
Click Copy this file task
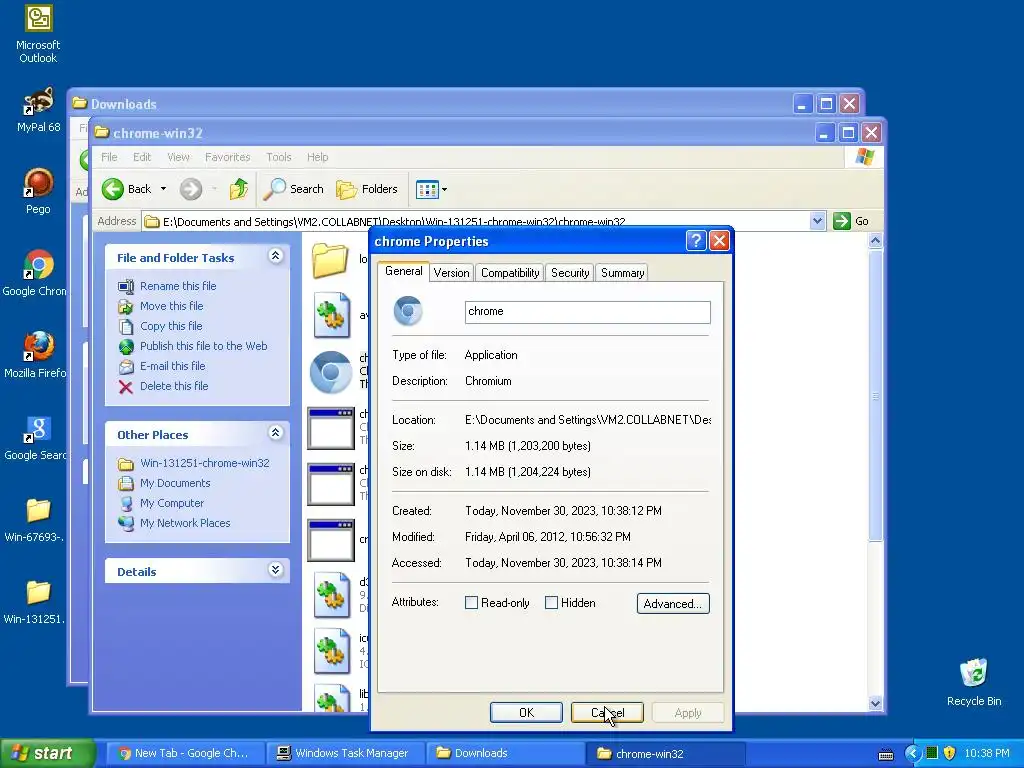point(171,326)
